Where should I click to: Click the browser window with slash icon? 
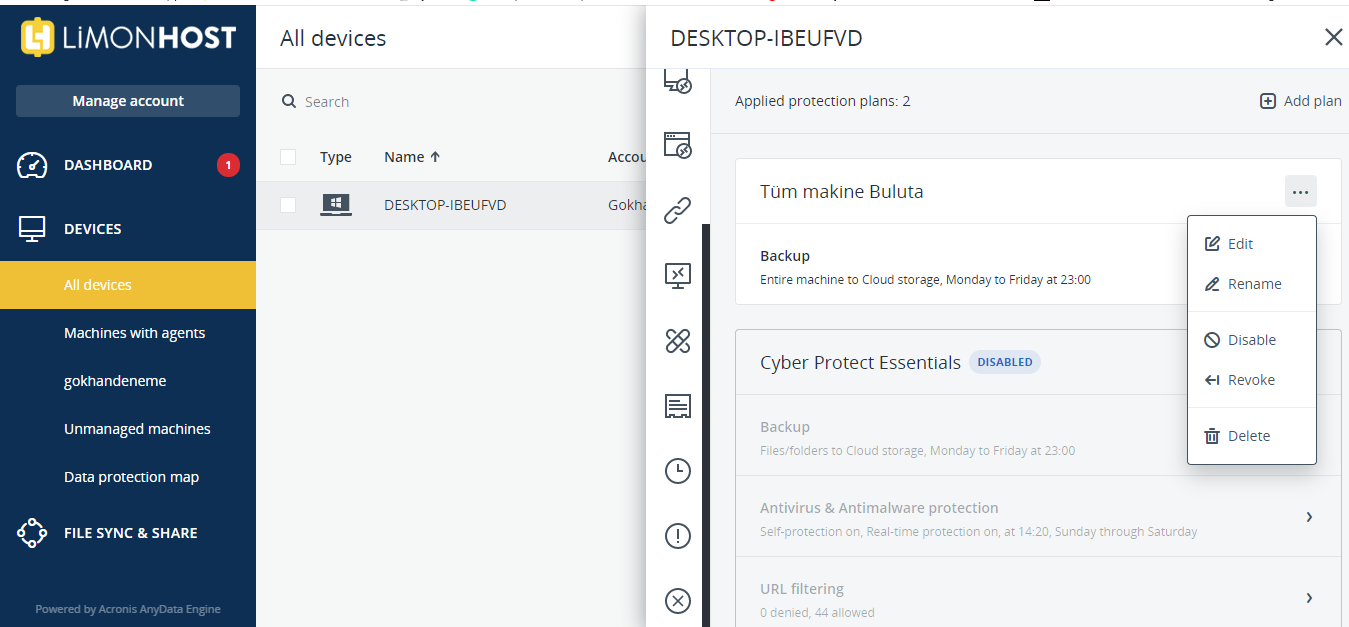[678, 145]
